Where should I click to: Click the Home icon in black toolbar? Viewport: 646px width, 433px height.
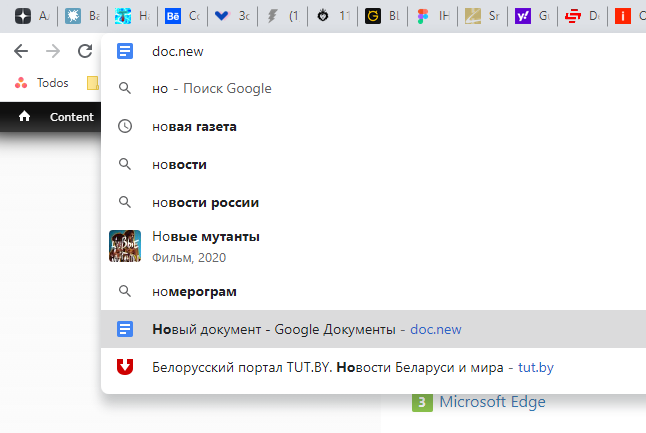[24, 117]
